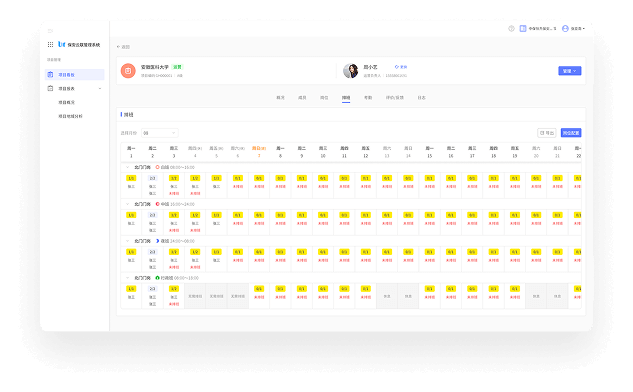Expand the 项目报表 sidebar chevron
The width and height of the screenshot is (633, 392).
100,88
